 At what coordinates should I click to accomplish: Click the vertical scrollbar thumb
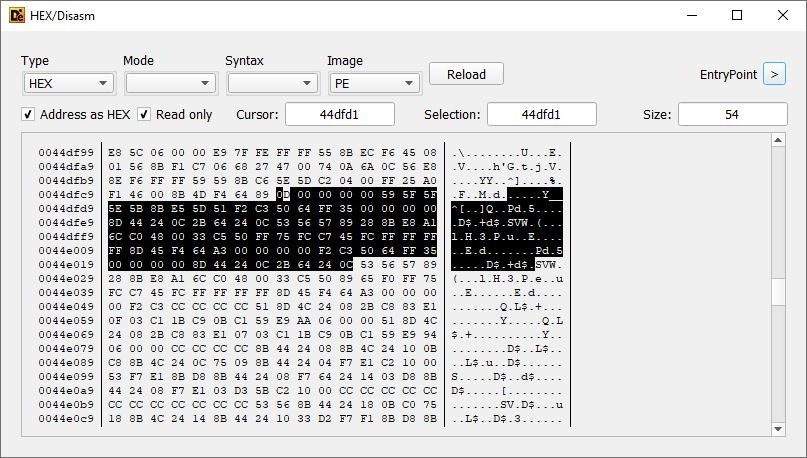(x=778, y=292)
